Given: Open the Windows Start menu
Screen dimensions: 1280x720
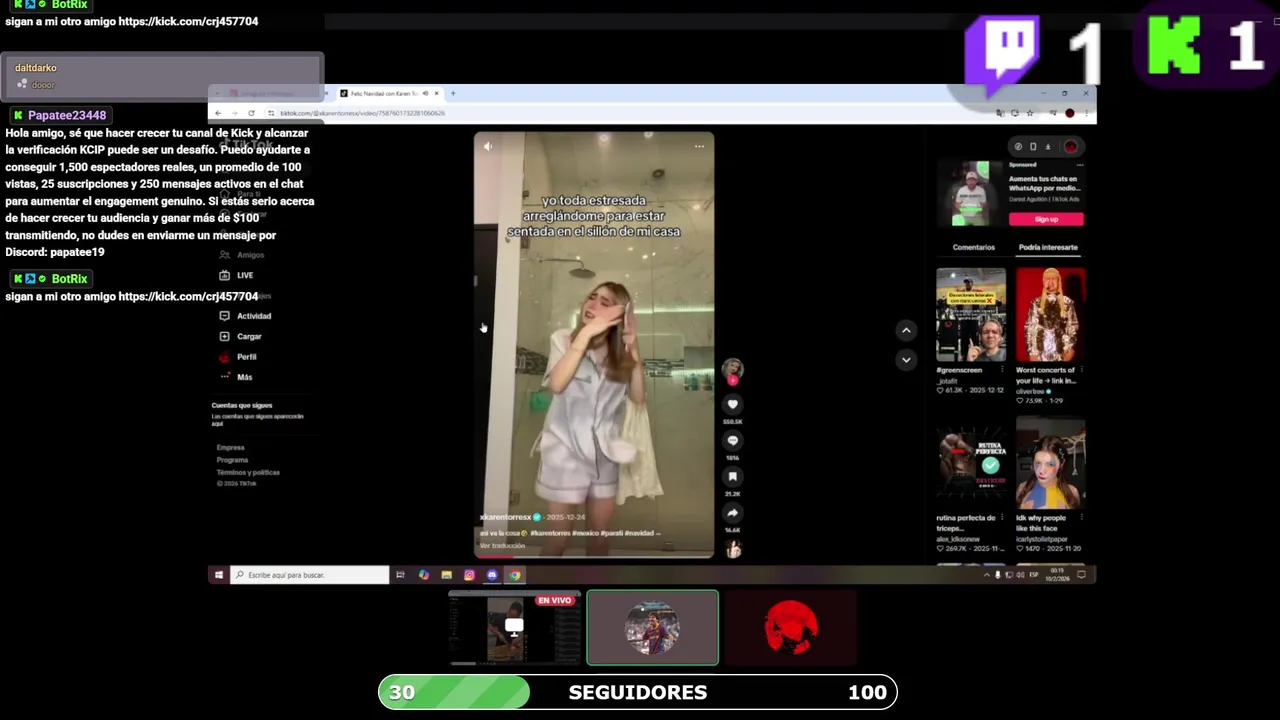Looking at the screenshot, I should (x=218, y=575).
